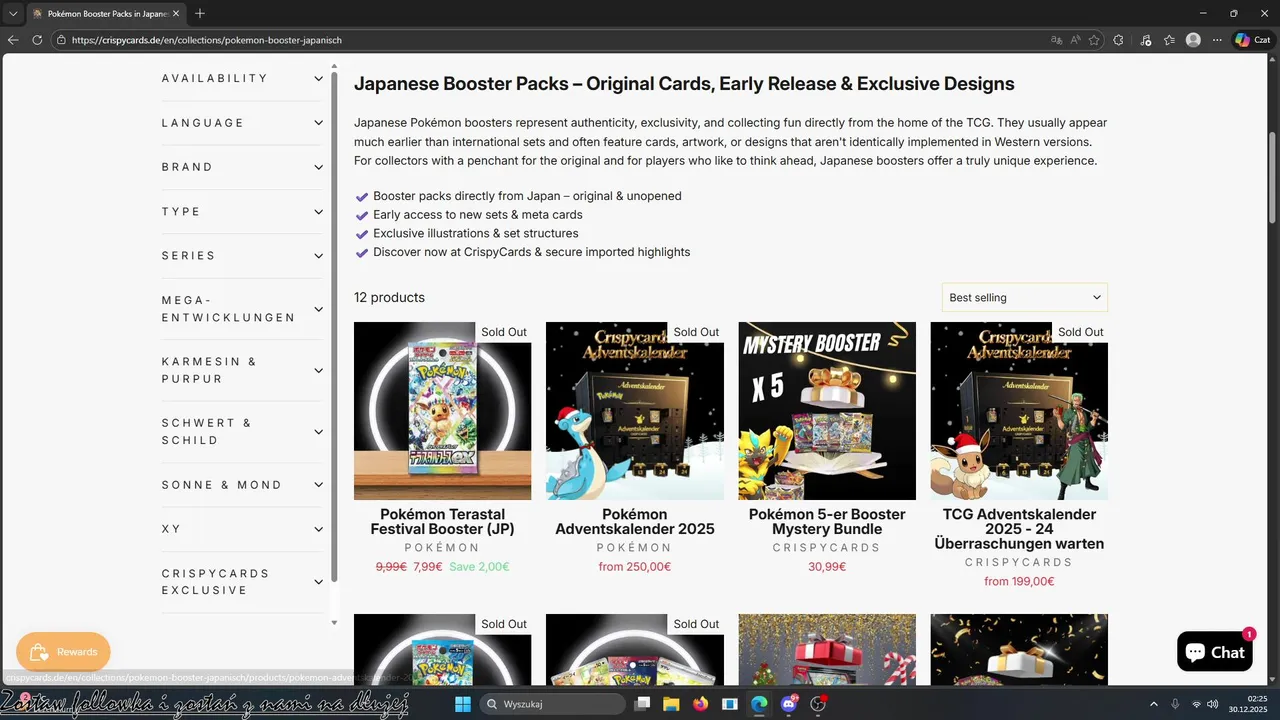Reload the page with the refresh icon
This screenshot has width=1280, height=720.
tap(37, 40)
